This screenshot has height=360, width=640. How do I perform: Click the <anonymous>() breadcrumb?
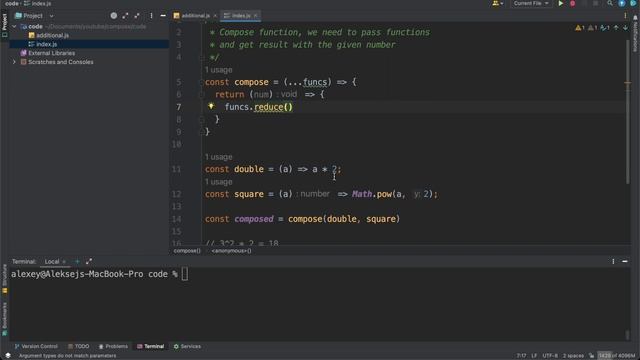click(x=231, y=251)
